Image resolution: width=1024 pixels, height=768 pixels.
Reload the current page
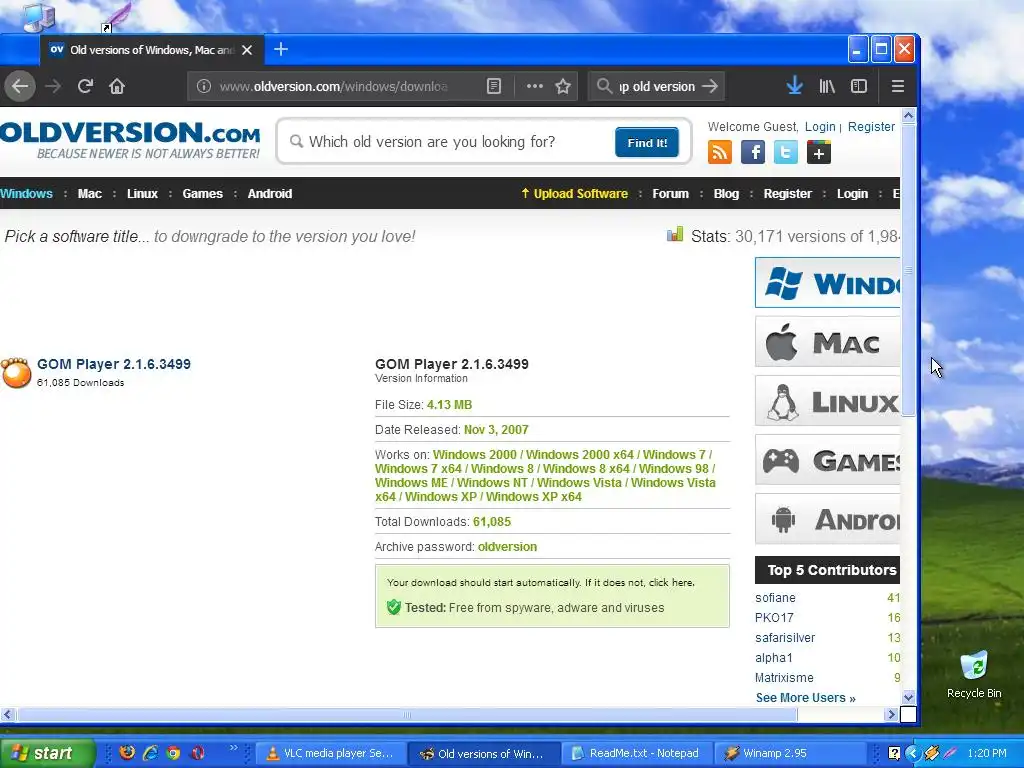pyautogui.click(x=85, y=86)
